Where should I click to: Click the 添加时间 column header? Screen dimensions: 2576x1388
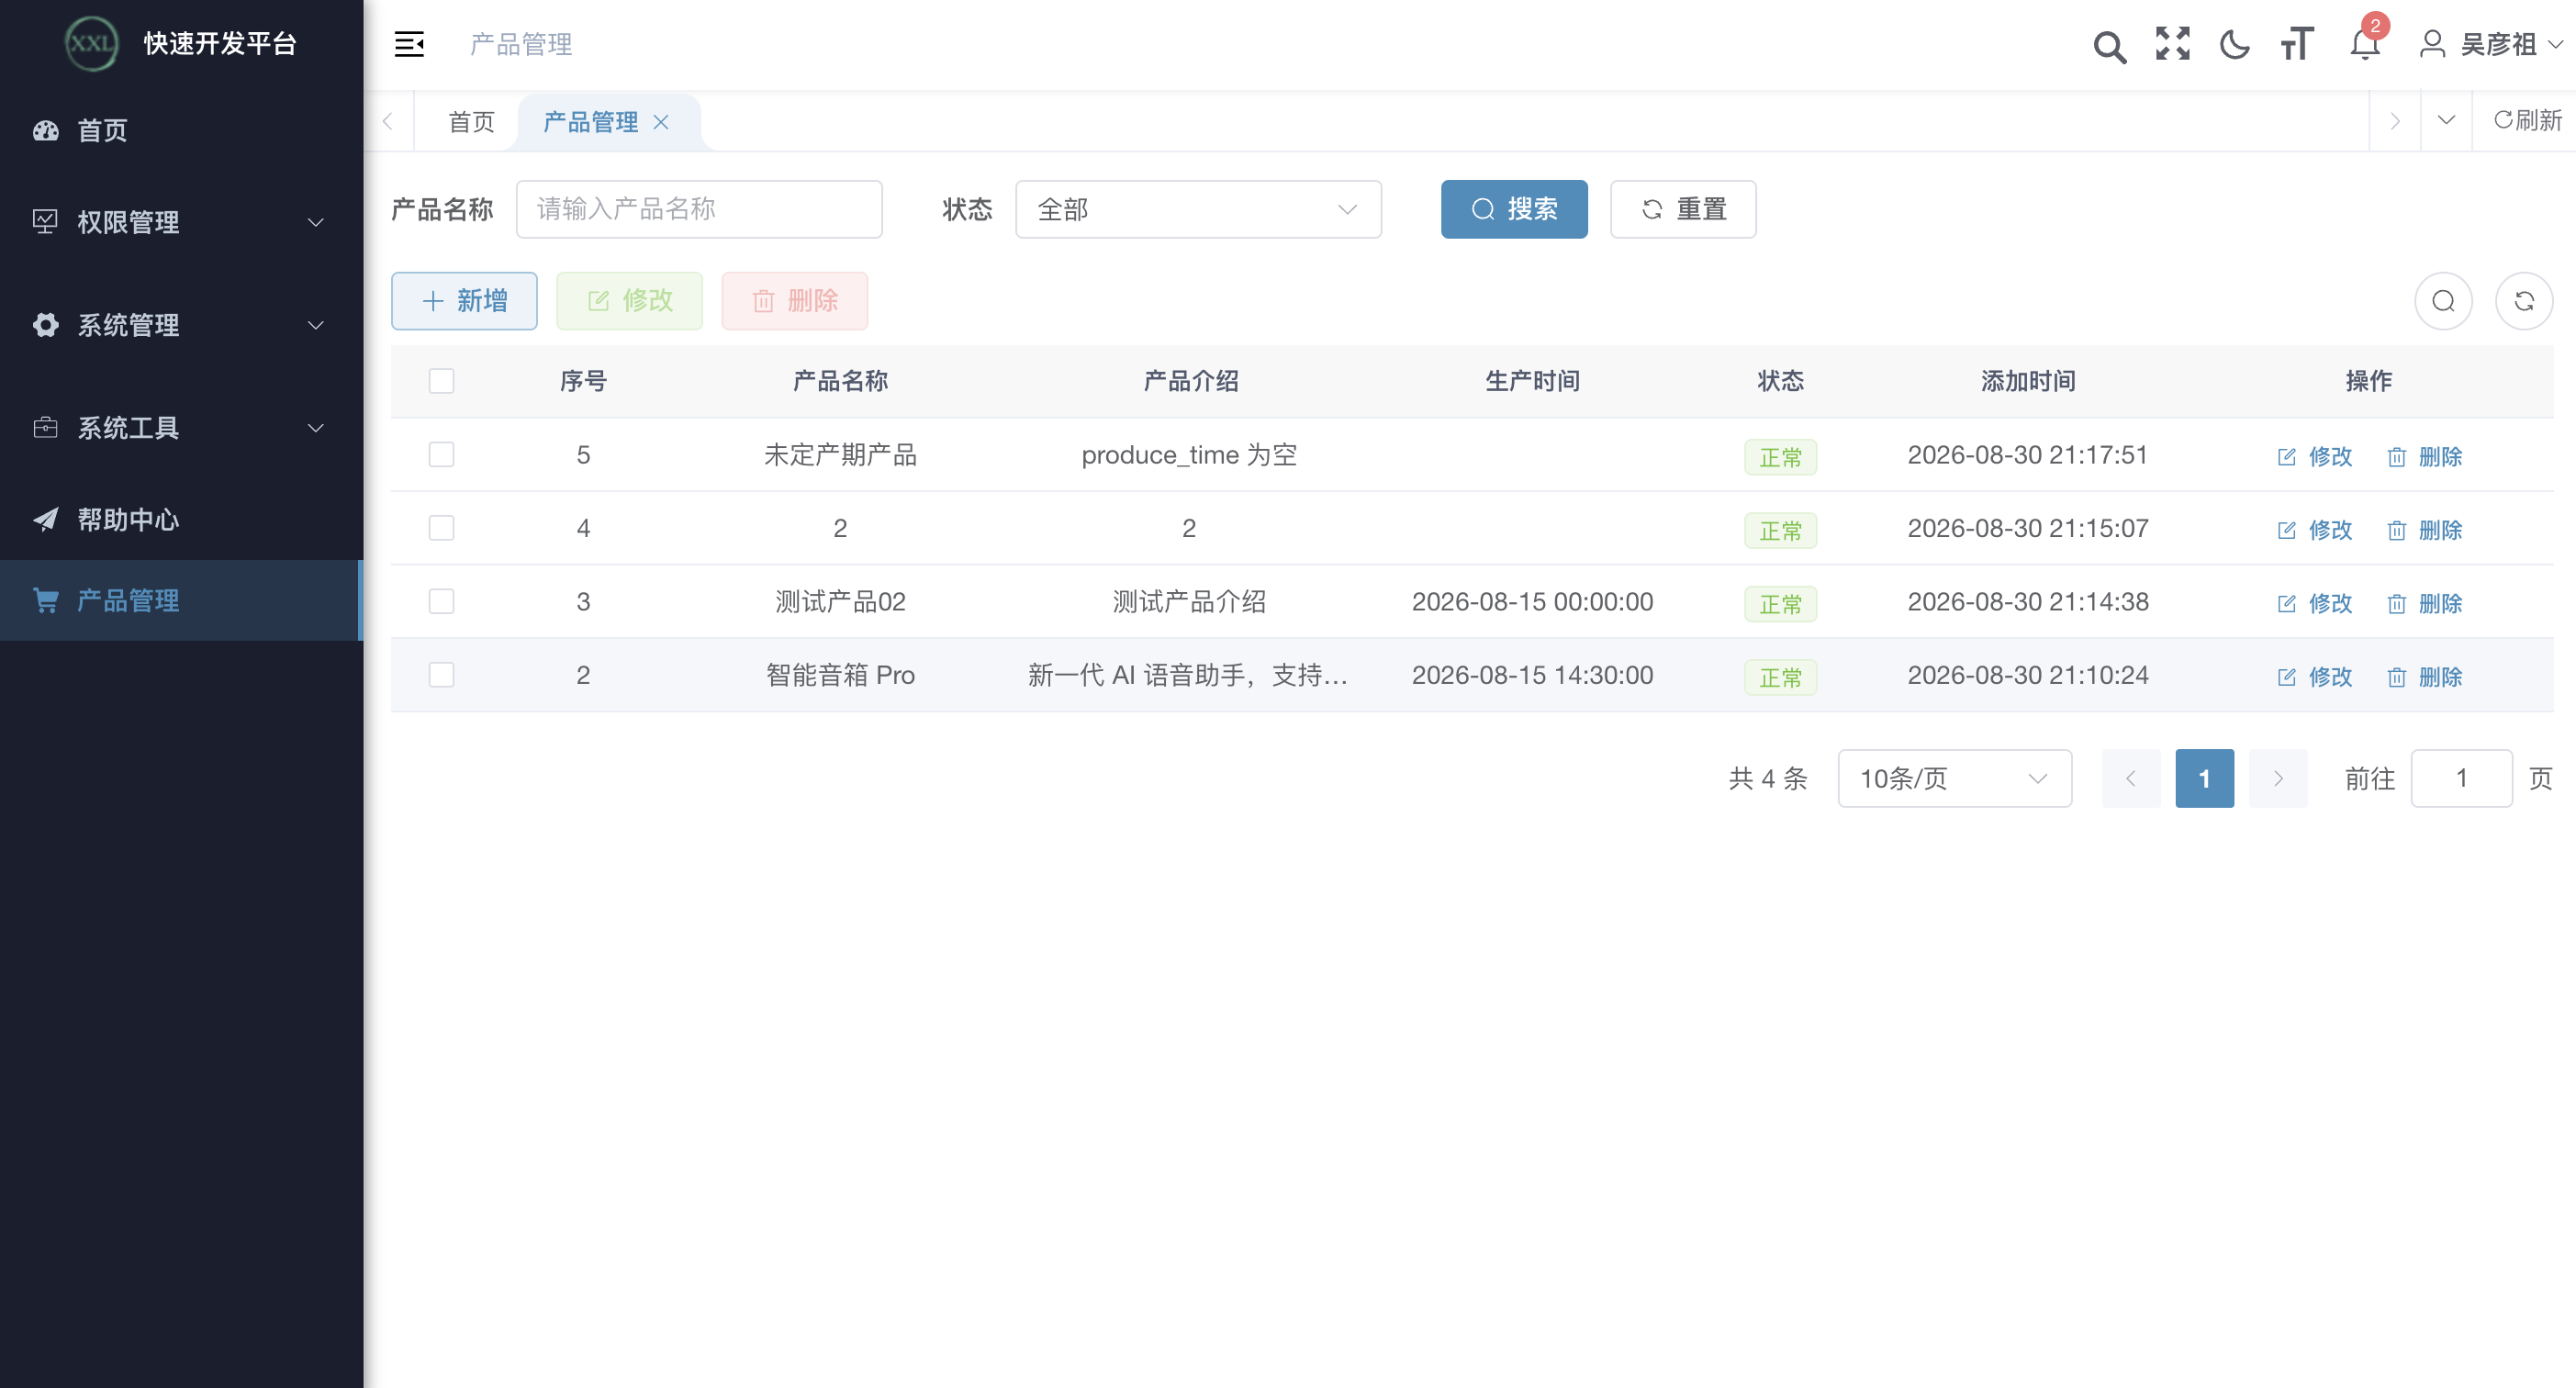[x=2028, y=381]
